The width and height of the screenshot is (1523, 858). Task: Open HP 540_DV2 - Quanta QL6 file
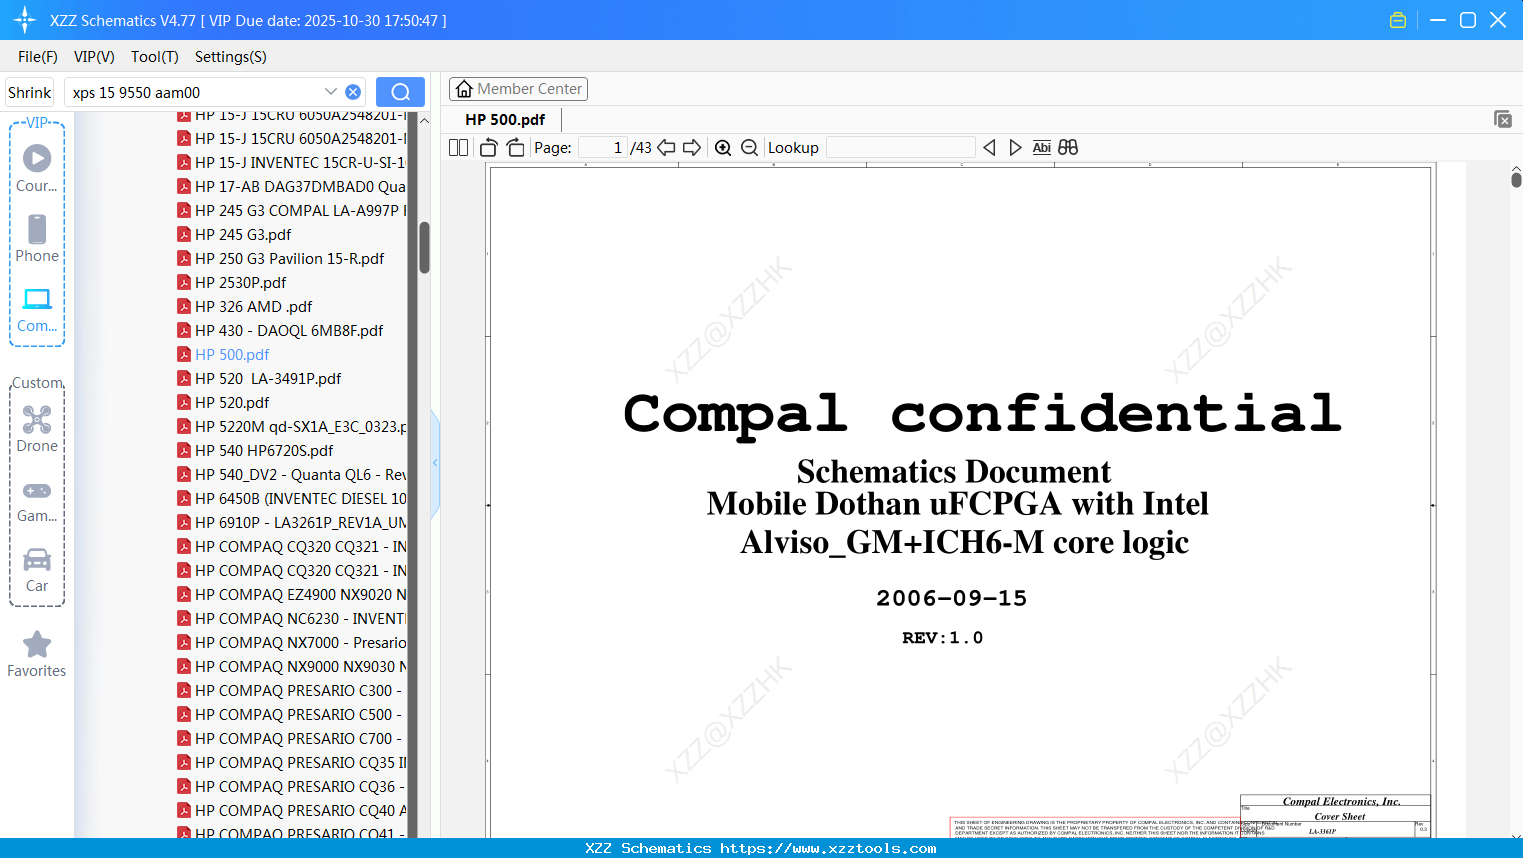pyautogui.click(x=291, y=474)
